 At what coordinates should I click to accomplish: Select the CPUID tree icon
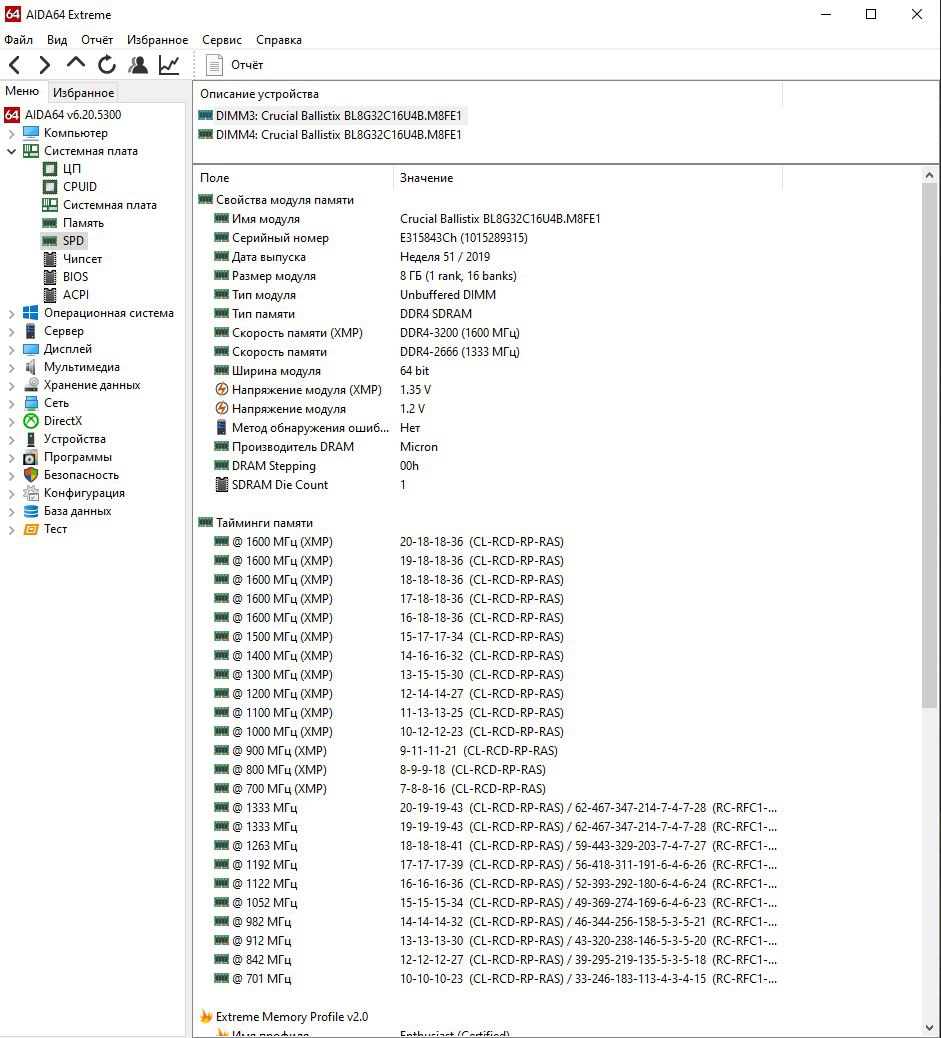pos(50,187)
